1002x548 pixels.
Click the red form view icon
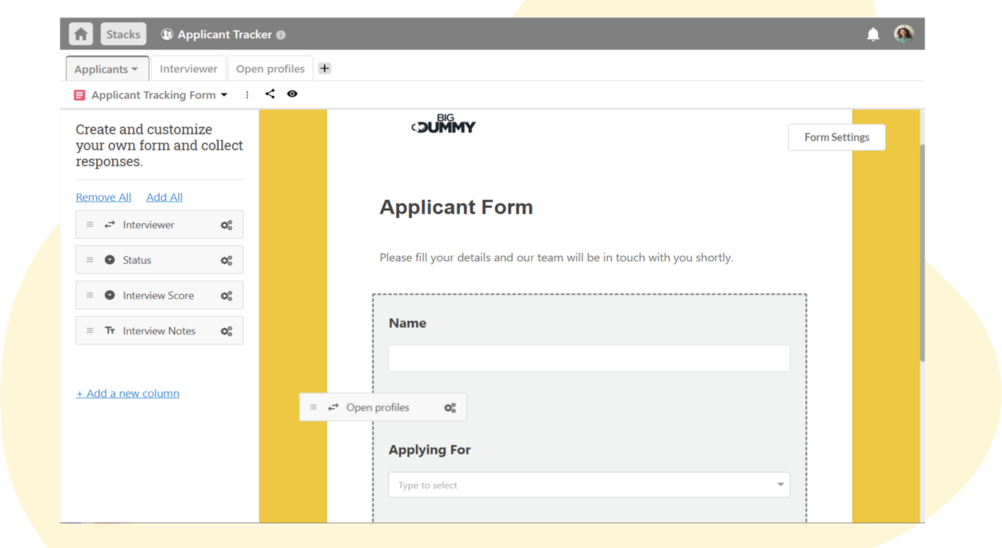79,95
